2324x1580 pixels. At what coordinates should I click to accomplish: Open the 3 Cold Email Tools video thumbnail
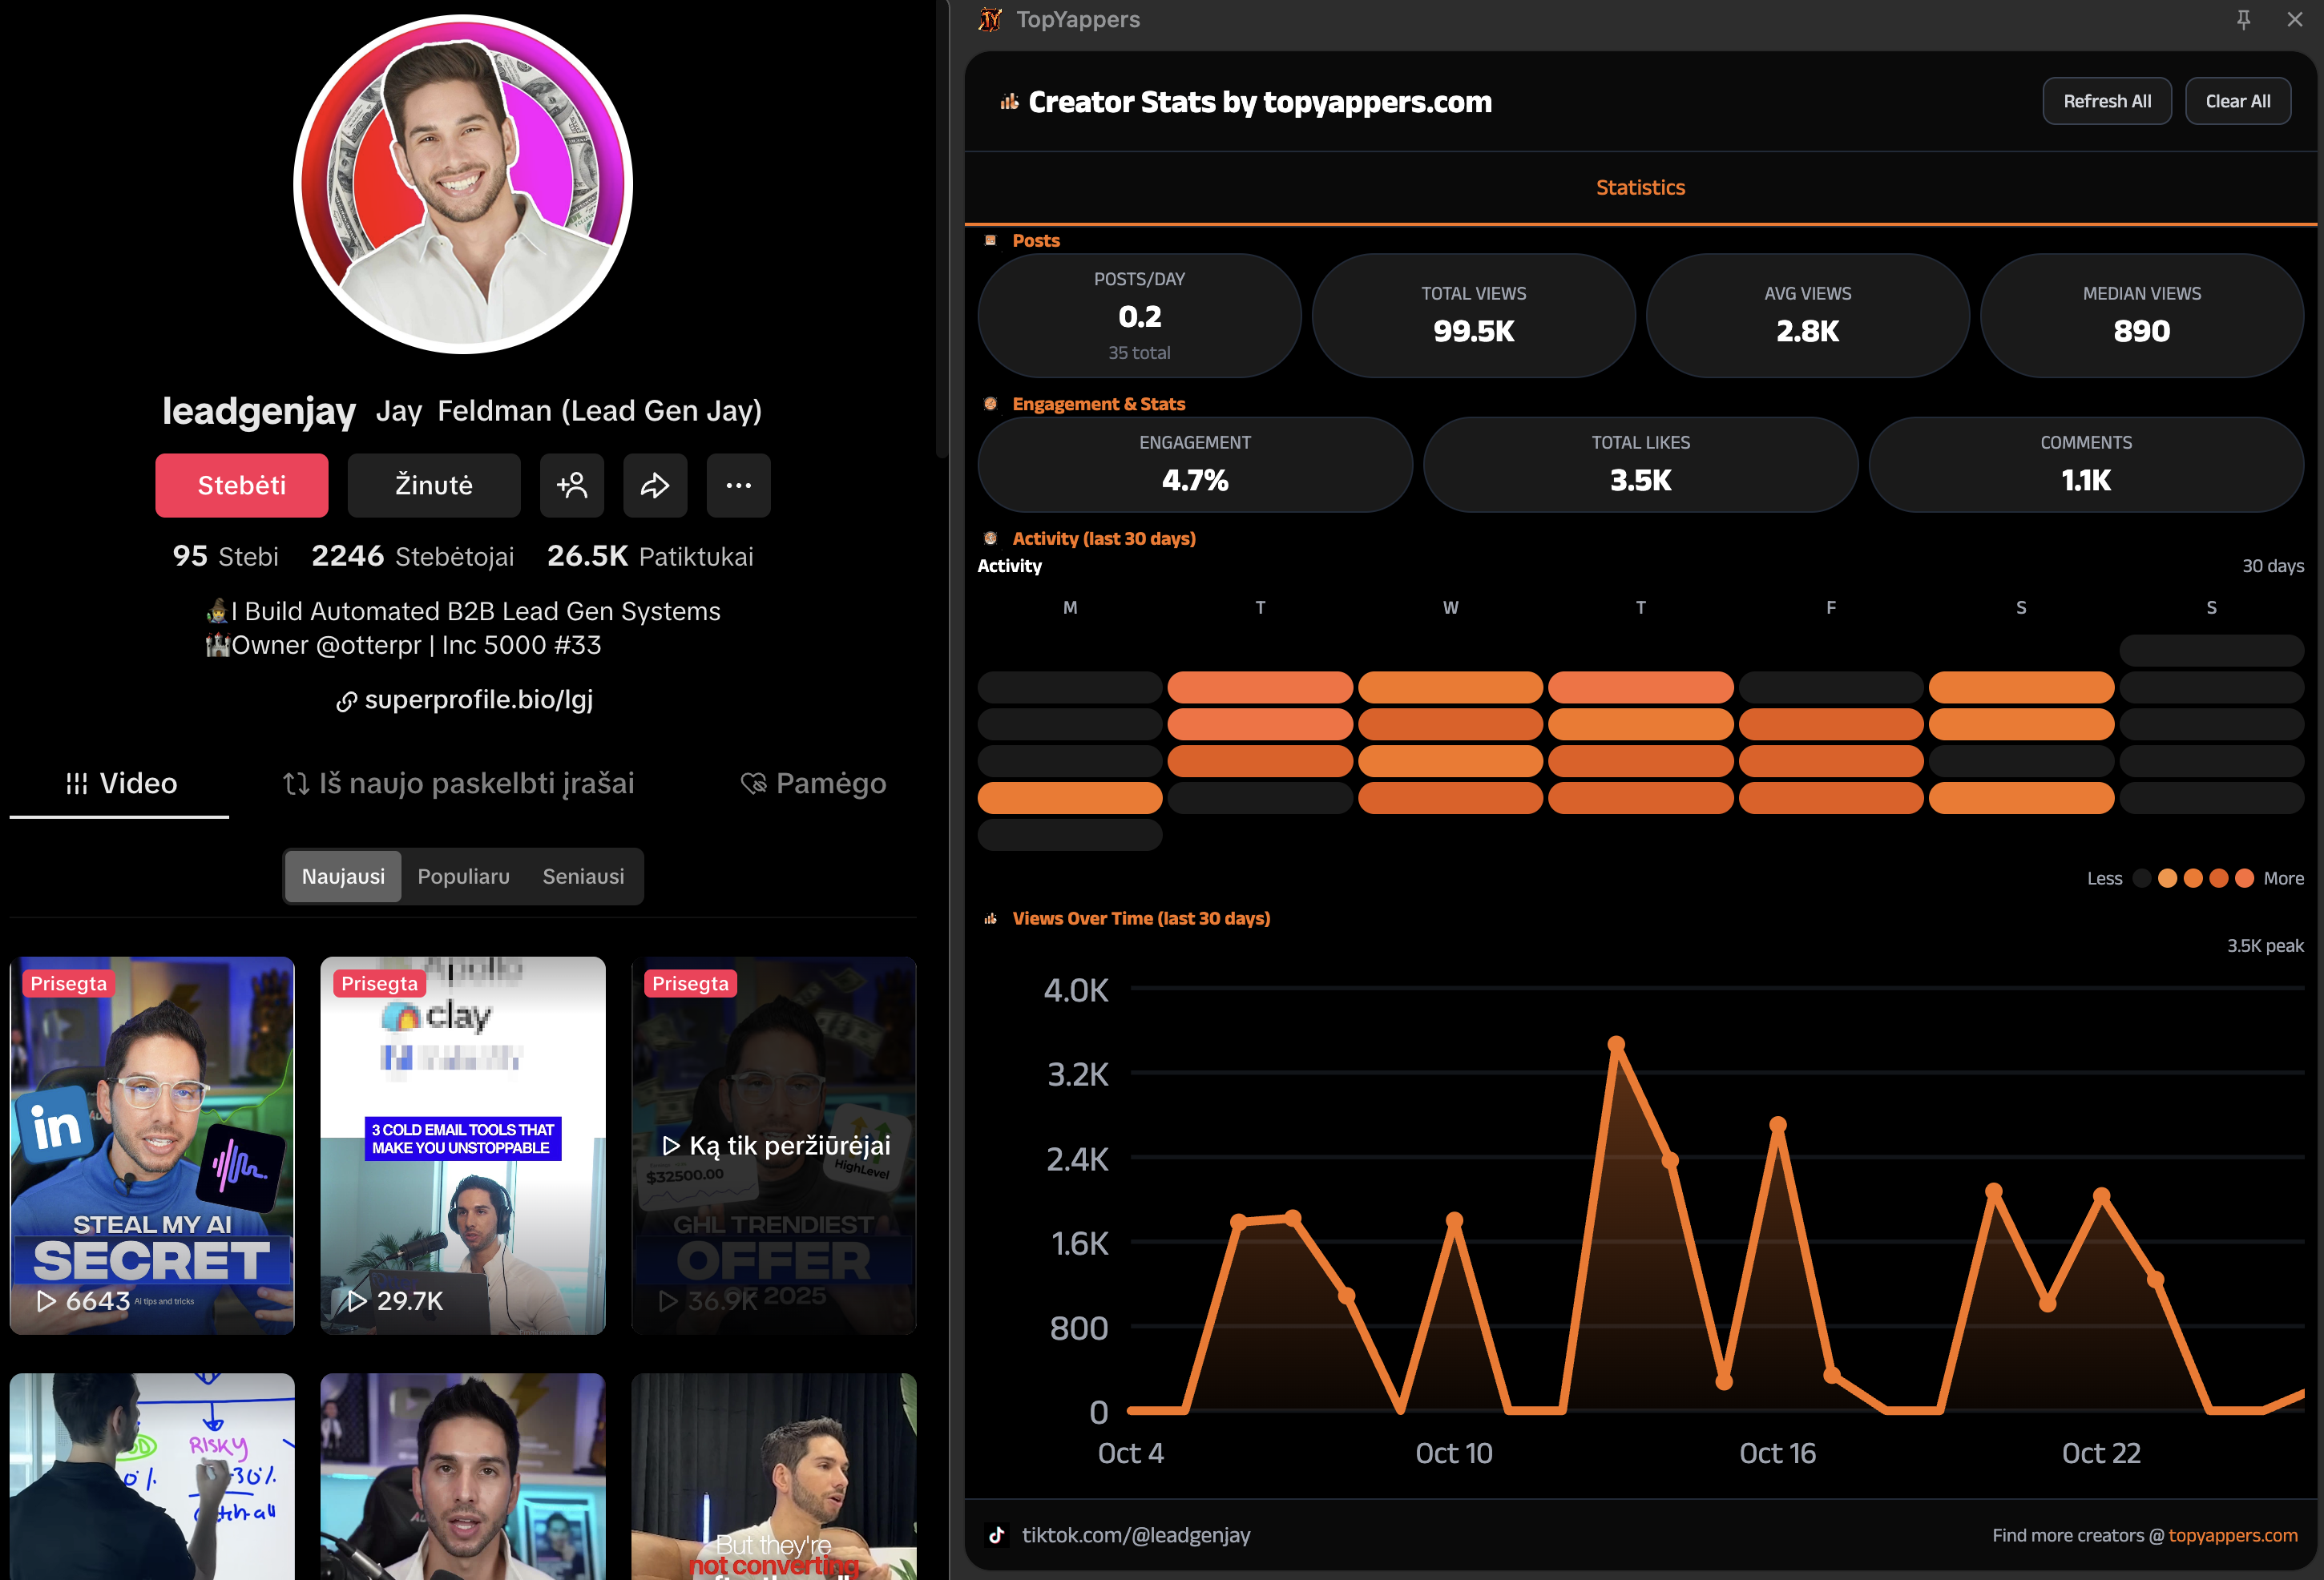(x=462, y=1145)
